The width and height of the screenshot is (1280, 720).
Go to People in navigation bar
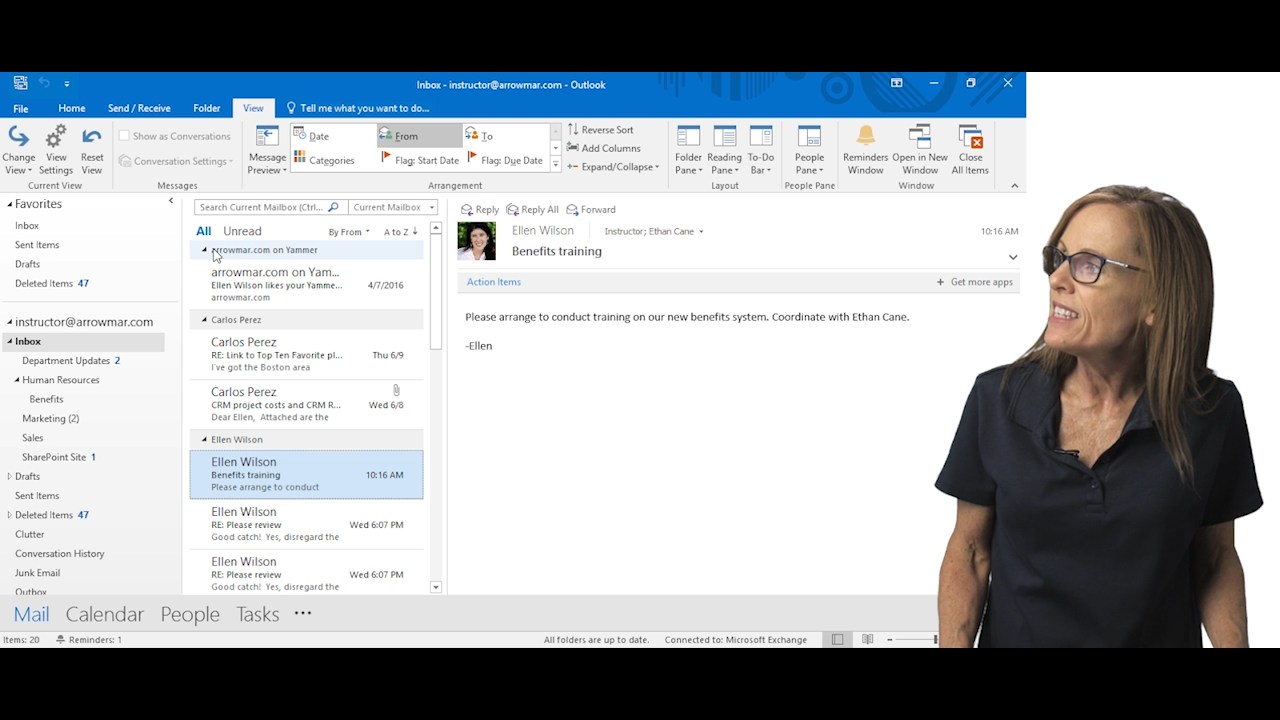tap(190, 614)
